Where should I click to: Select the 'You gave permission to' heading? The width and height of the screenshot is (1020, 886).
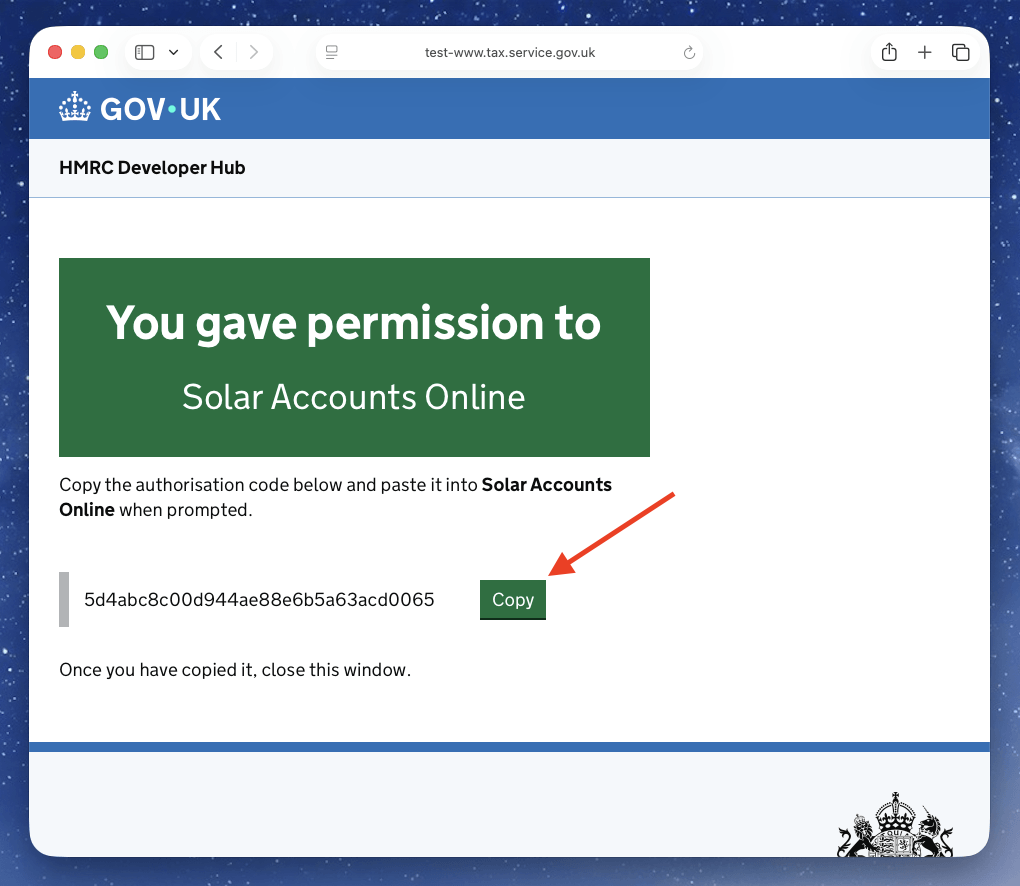(353, 323)
